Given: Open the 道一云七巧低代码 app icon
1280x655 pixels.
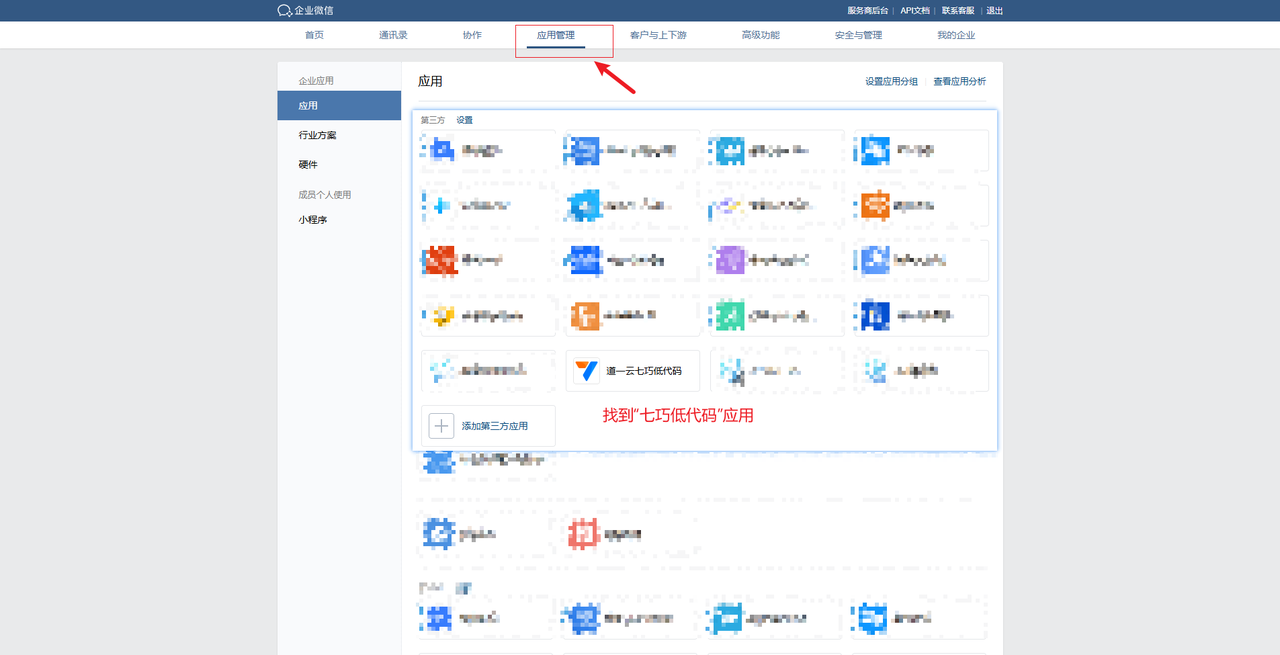Looking at the screenshot, I should 585,371.
